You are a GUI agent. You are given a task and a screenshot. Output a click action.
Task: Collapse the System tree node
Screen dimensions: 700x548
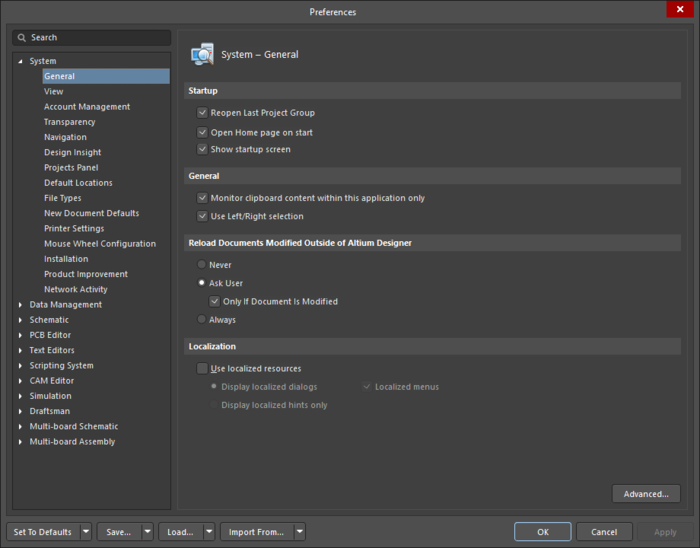(x=20, y=62)
